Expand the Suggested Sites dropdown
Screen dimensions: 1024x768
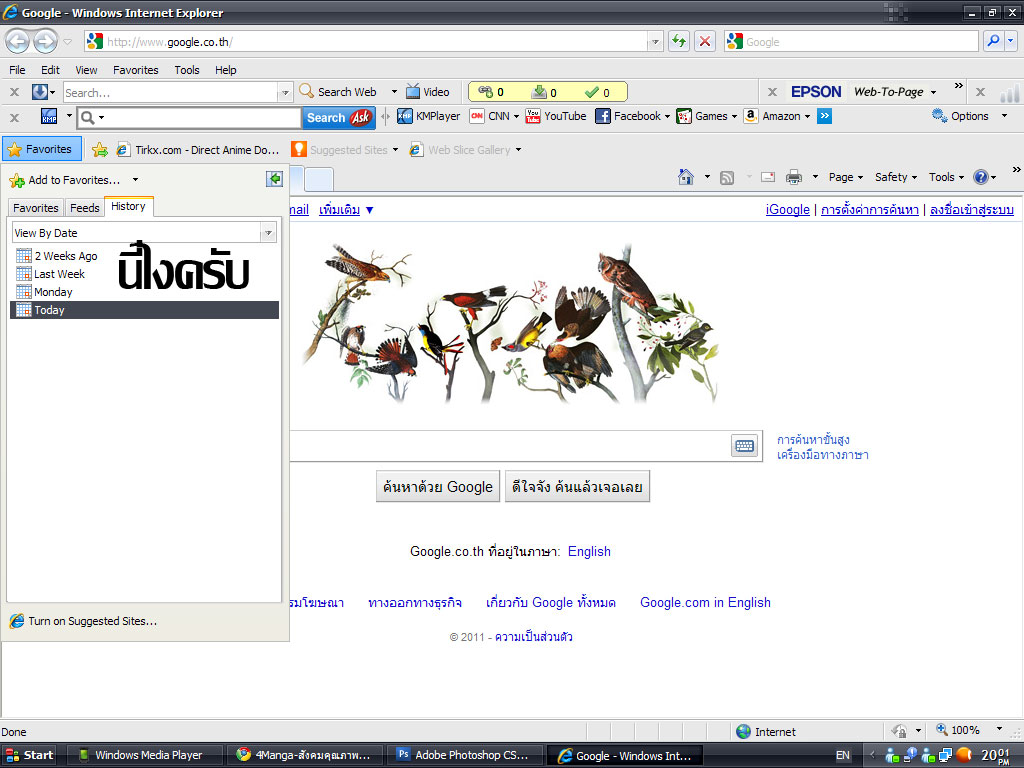point(395,150)
